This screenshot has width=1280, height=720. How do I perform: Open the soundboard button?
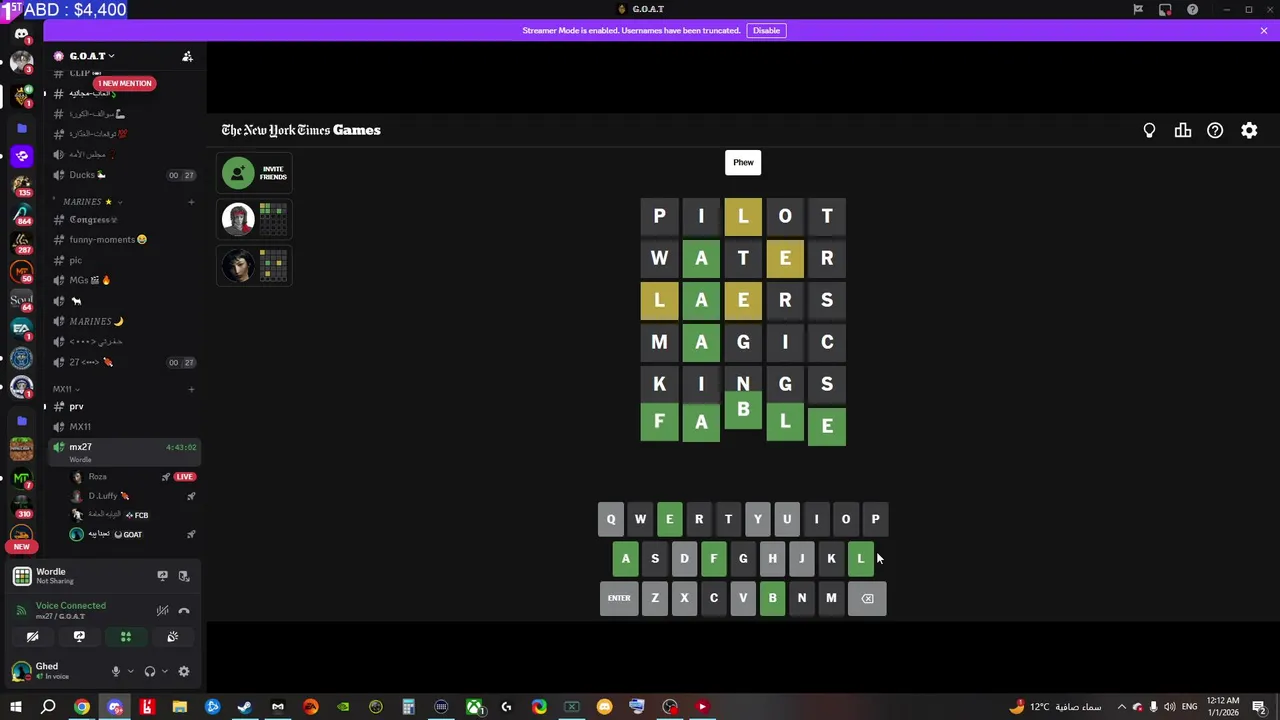pyautogui.click(x=173, y=636)
